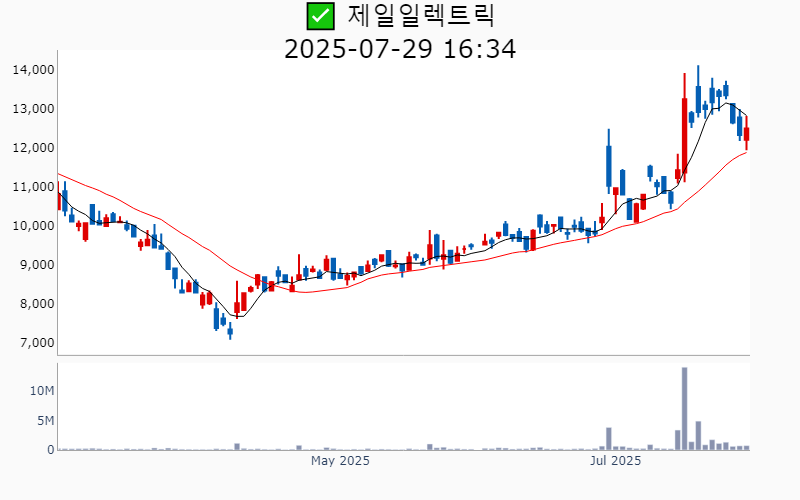The width and height of the screenshot is (800, 500).
Task: Click the Jul 2025 date label
Action: point(615,461)
